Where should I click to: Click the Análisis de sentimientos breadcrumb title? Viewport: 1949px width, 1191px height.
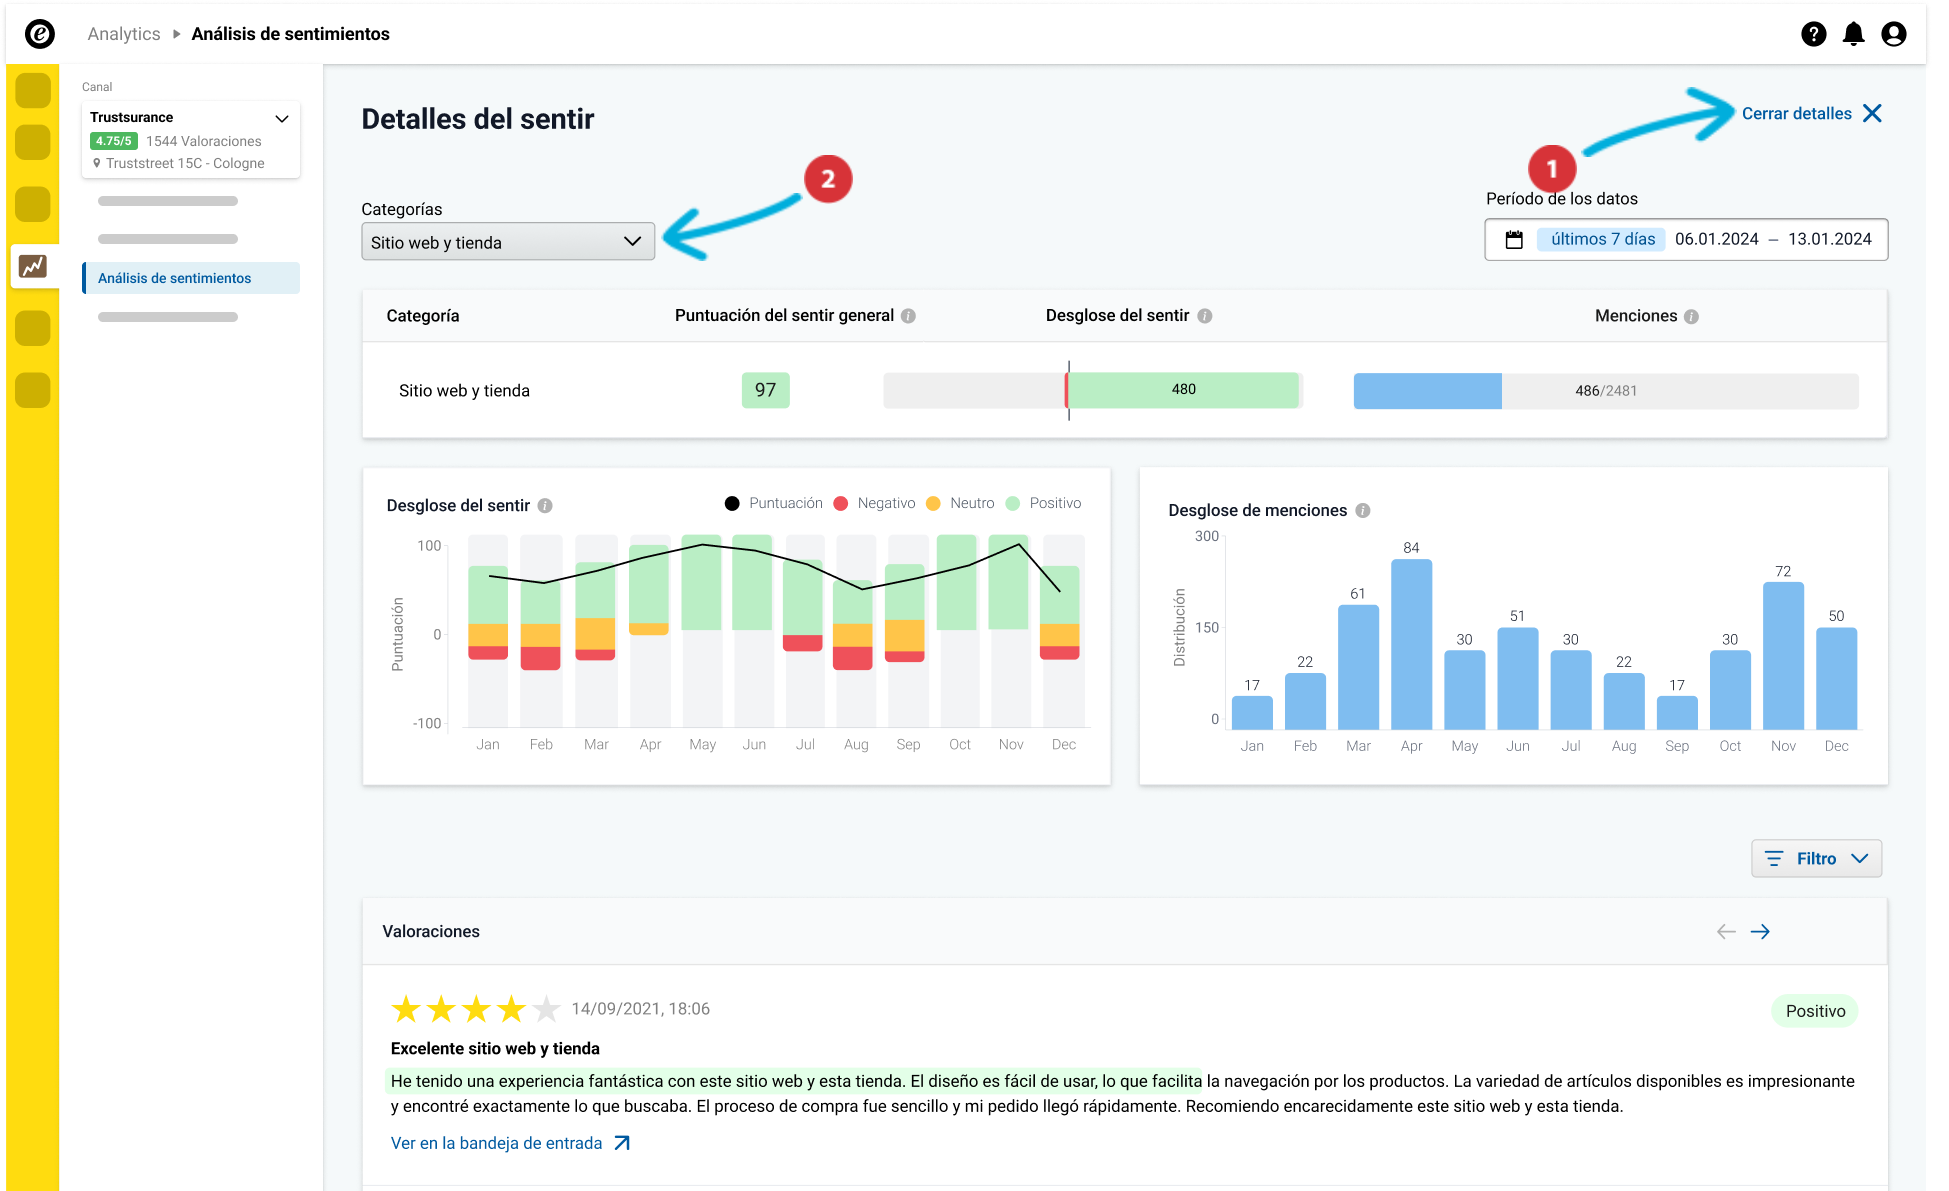[x=291, y=34]
